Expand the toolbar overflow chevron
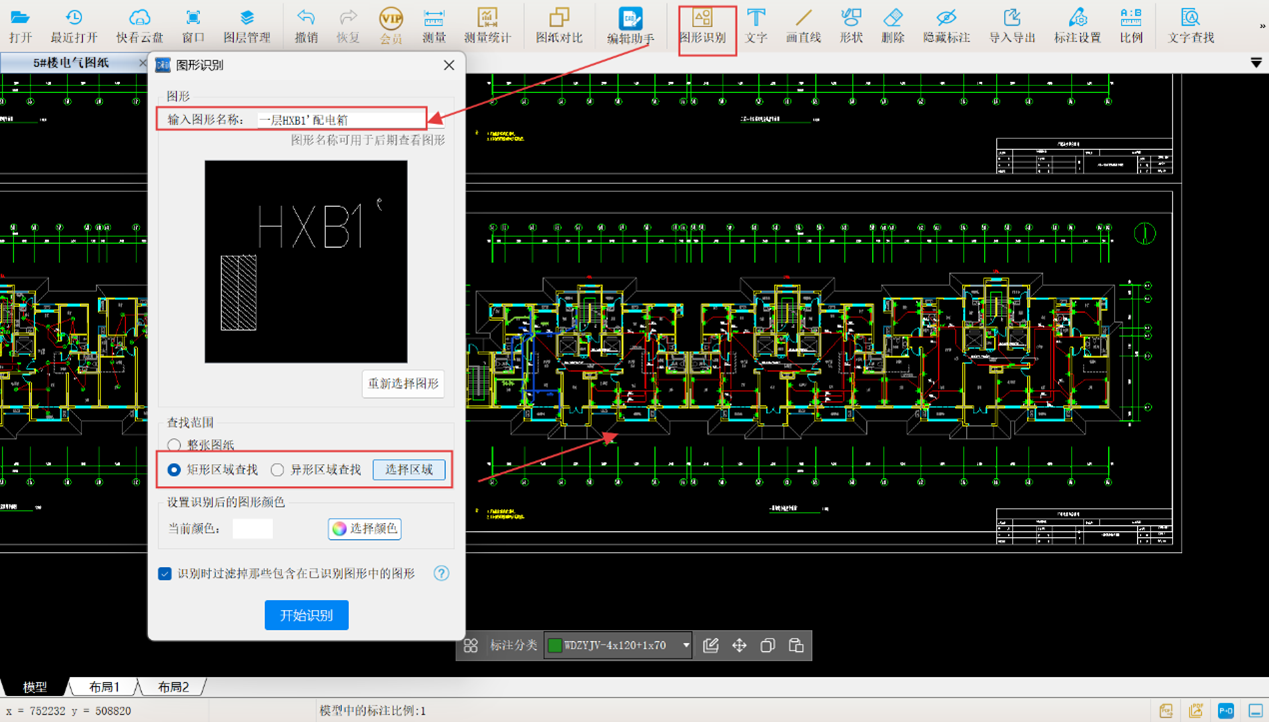The image size is (1269, 722). point(1262,26)
